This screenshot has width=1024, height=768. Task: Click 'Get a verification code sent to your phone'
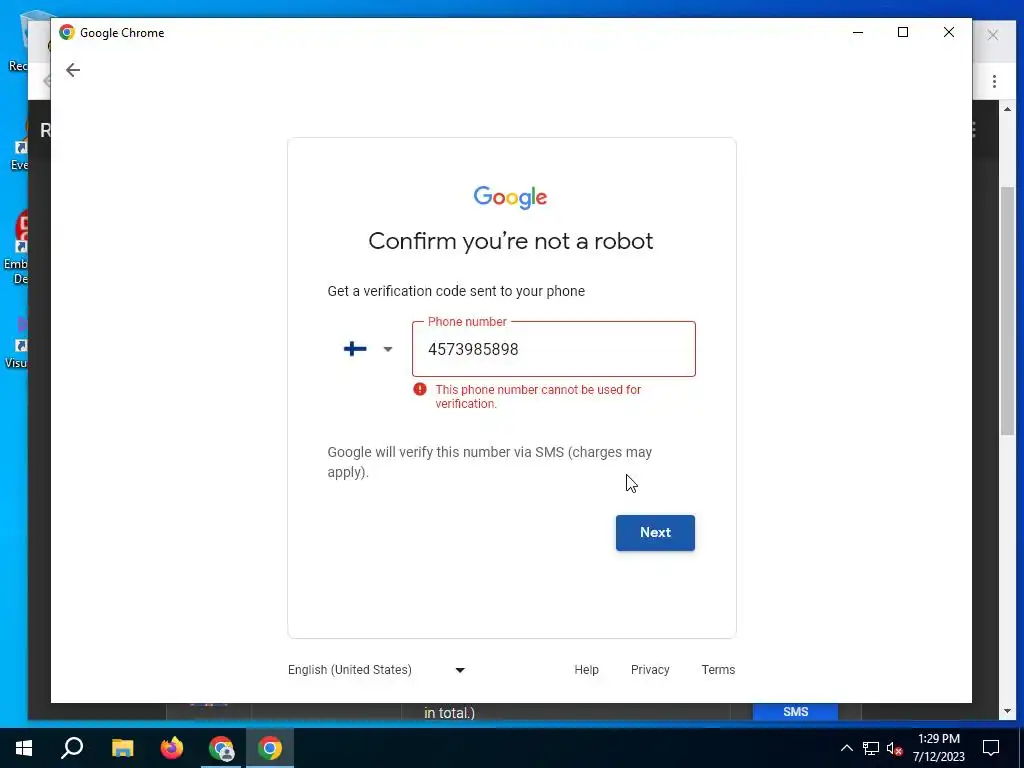point(456,291)
